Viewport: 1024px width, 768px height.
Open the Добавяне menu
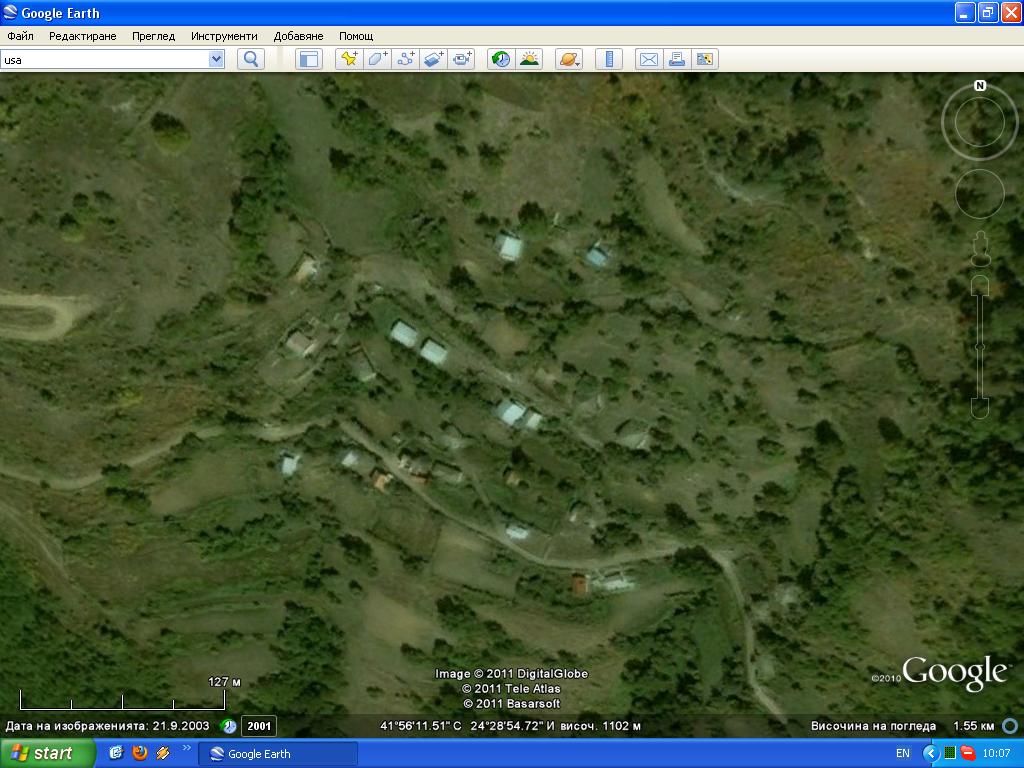click(298, 36)
